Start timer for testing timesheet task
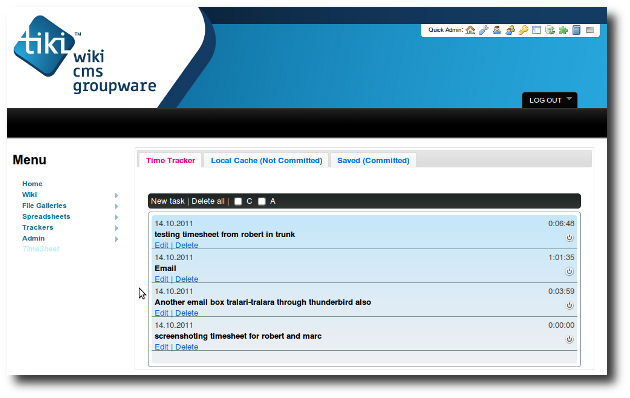The height and width of the screenshot is (398, 630). (x=569, y=238)
